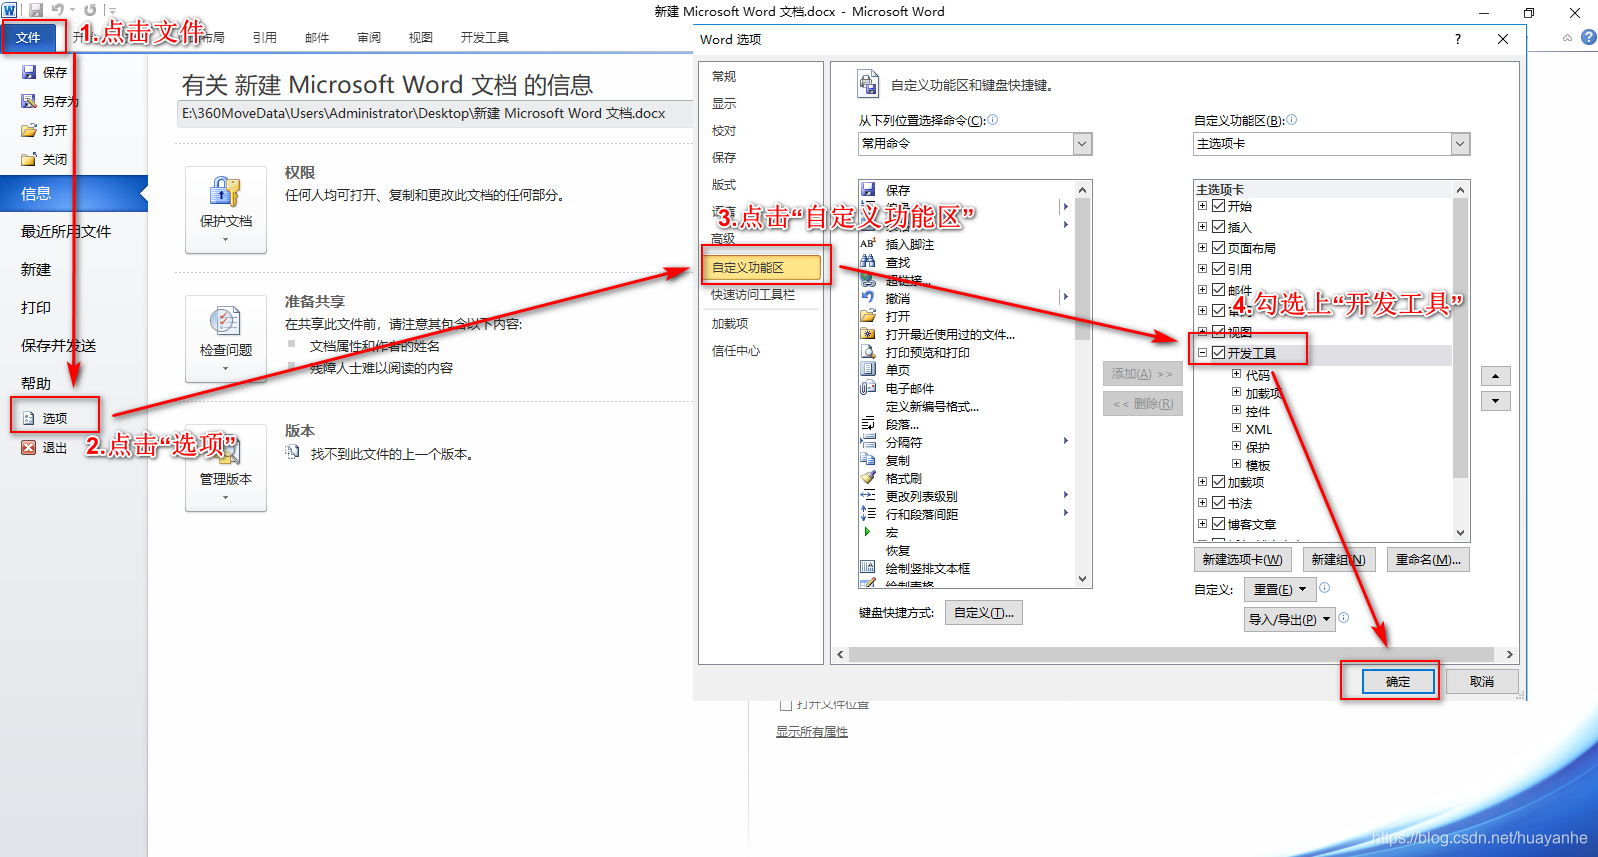Toggle the 博客文章 (Blog Post) checkbox
This screenshot has height=857, width=1598.
tap(1218, 523)
